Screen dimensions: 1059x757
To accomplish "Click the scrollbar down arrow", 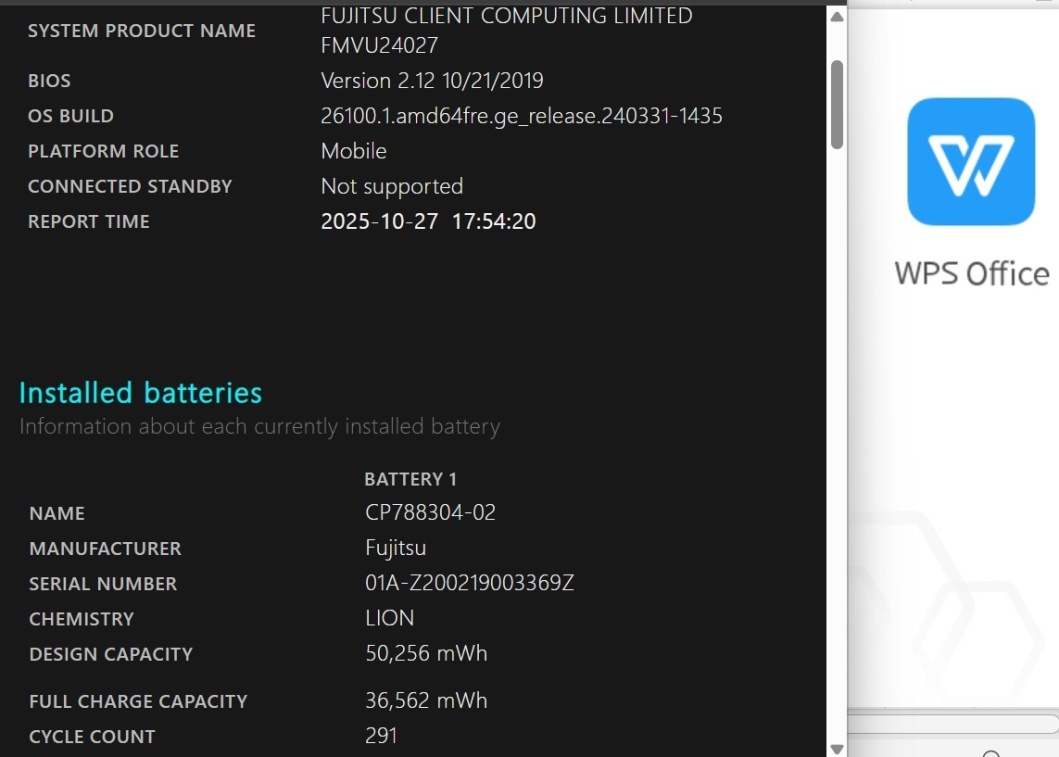I will [837, 749].
